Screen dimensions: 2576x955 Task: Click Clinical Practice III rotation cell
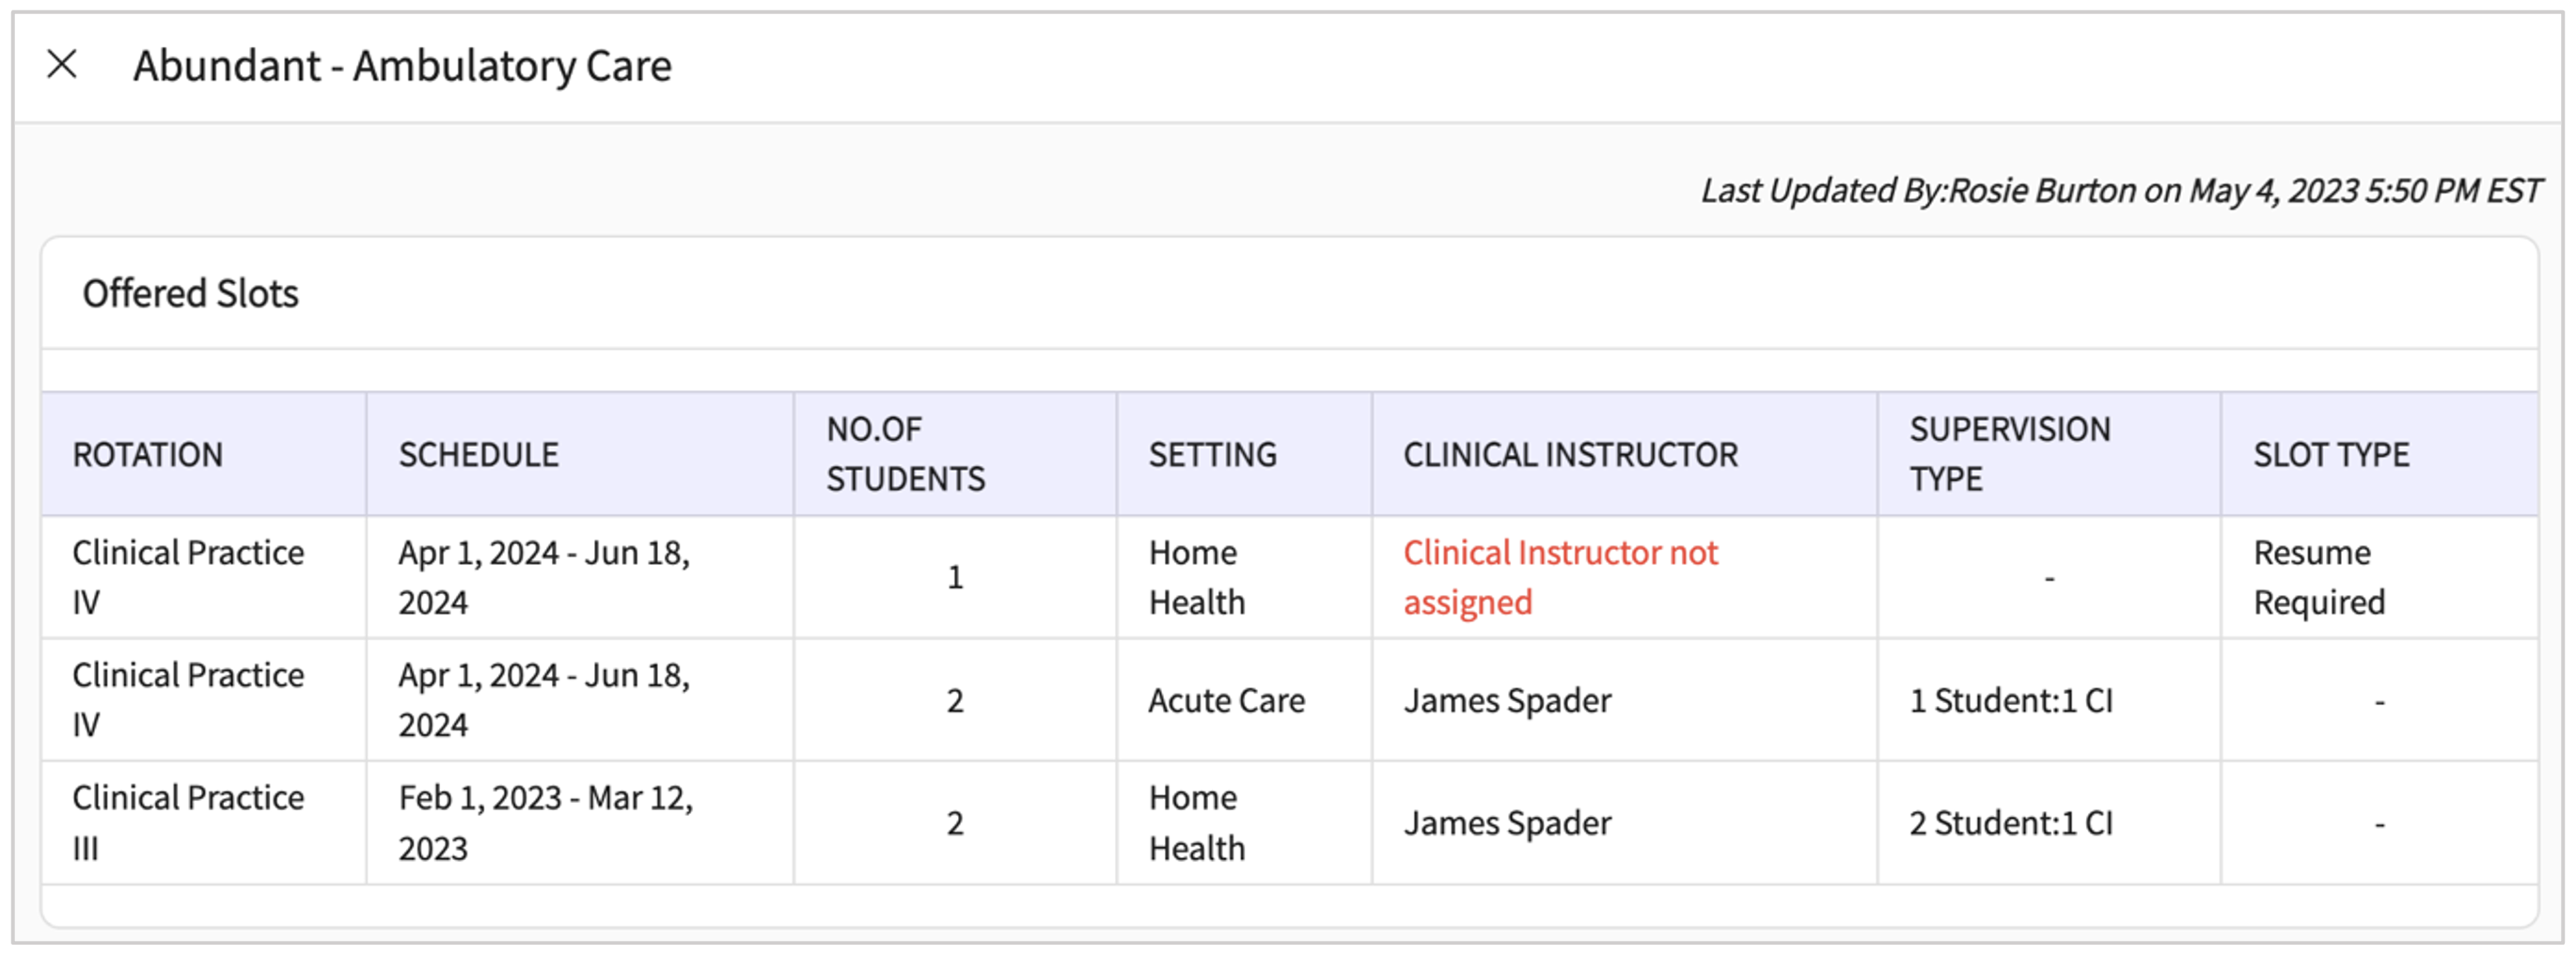tap(188, 823)
